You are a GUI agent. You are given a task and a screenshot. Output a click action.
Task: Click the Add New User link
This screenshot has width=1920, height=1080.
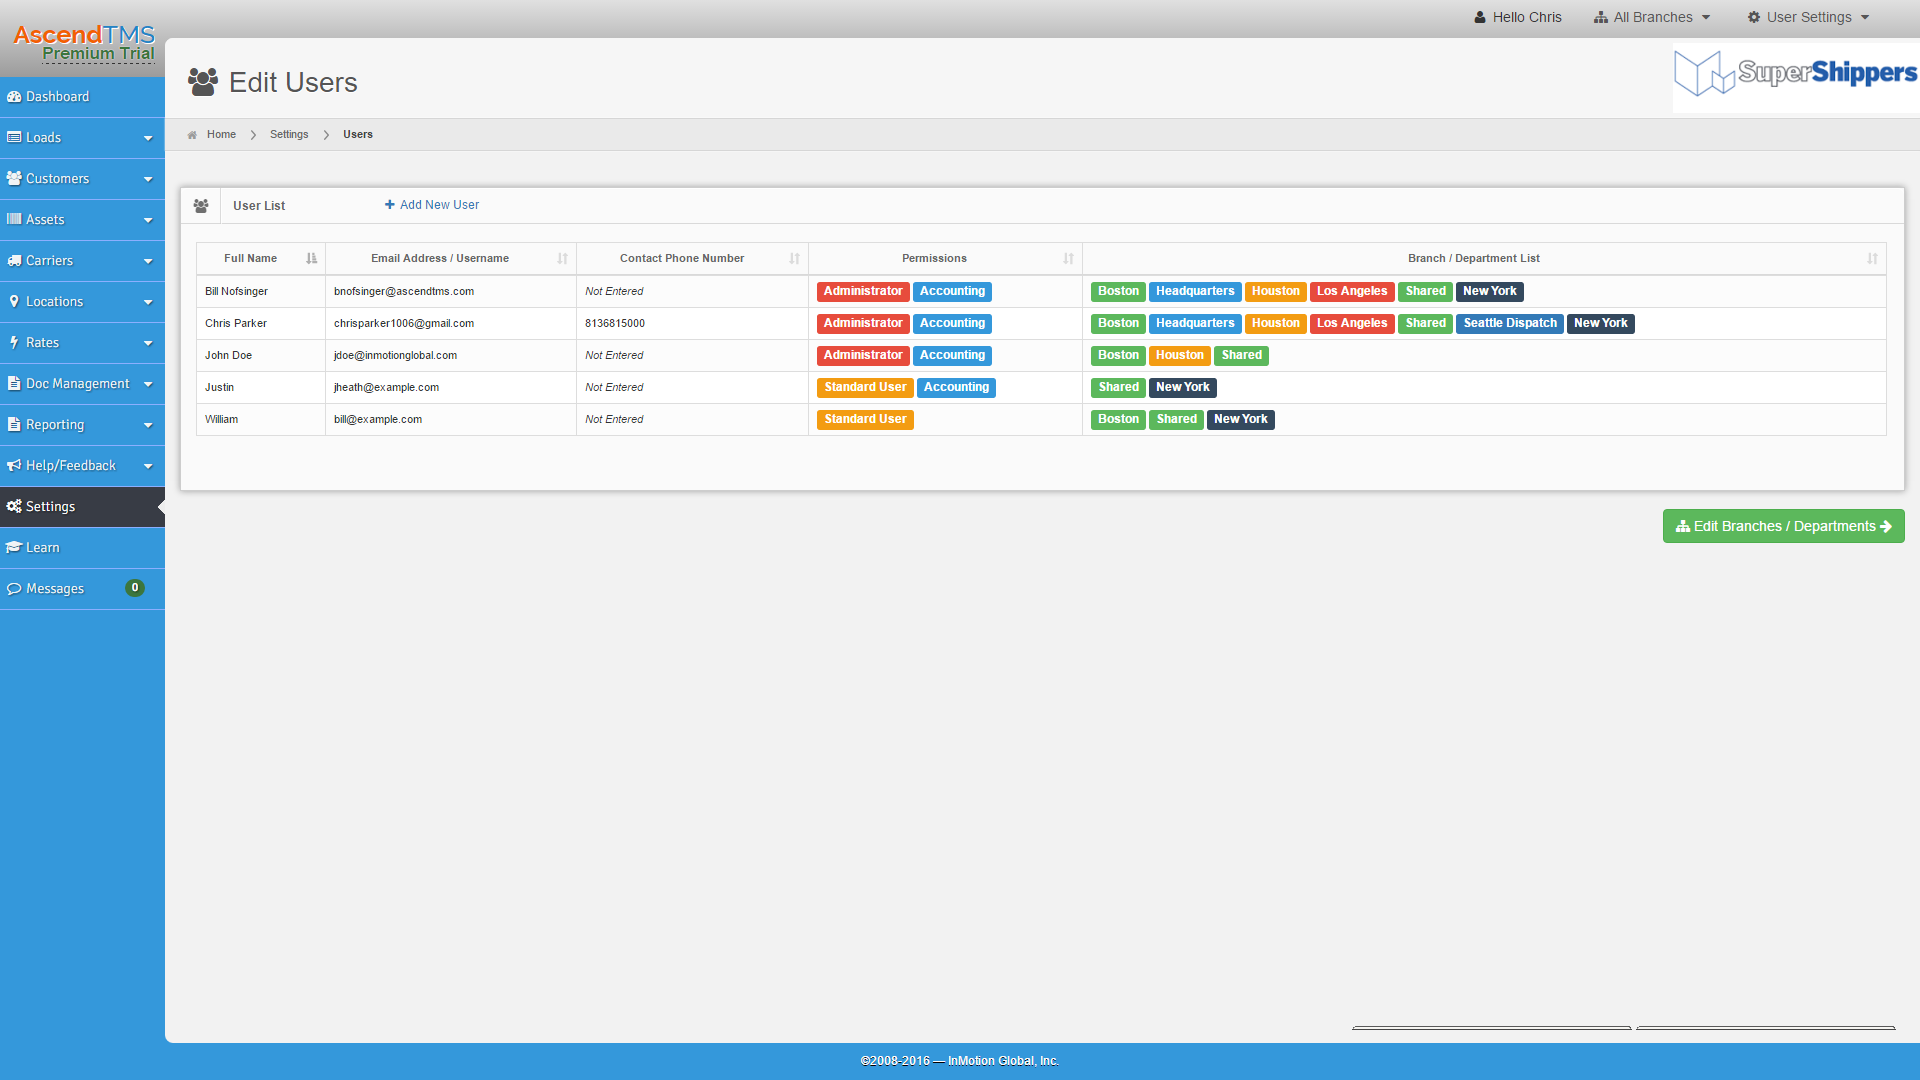(x=432, y=205)
